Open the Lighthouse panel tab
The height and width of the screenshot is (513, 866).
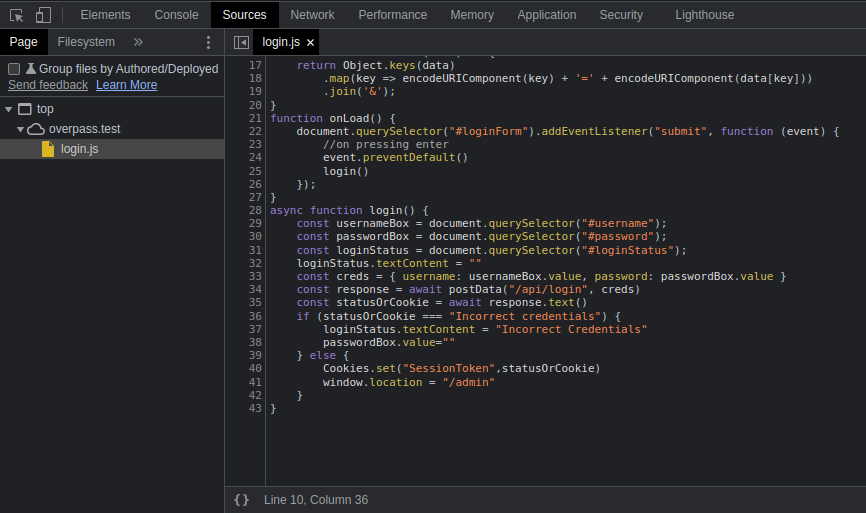click(x=704, y=15)
